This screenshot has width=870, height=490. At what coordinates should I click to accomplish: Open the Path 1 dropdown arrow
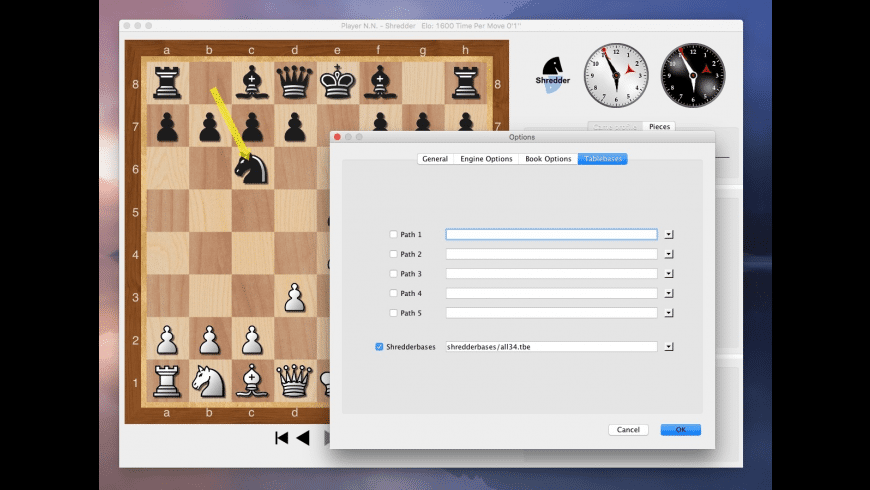tap(669, 235)
